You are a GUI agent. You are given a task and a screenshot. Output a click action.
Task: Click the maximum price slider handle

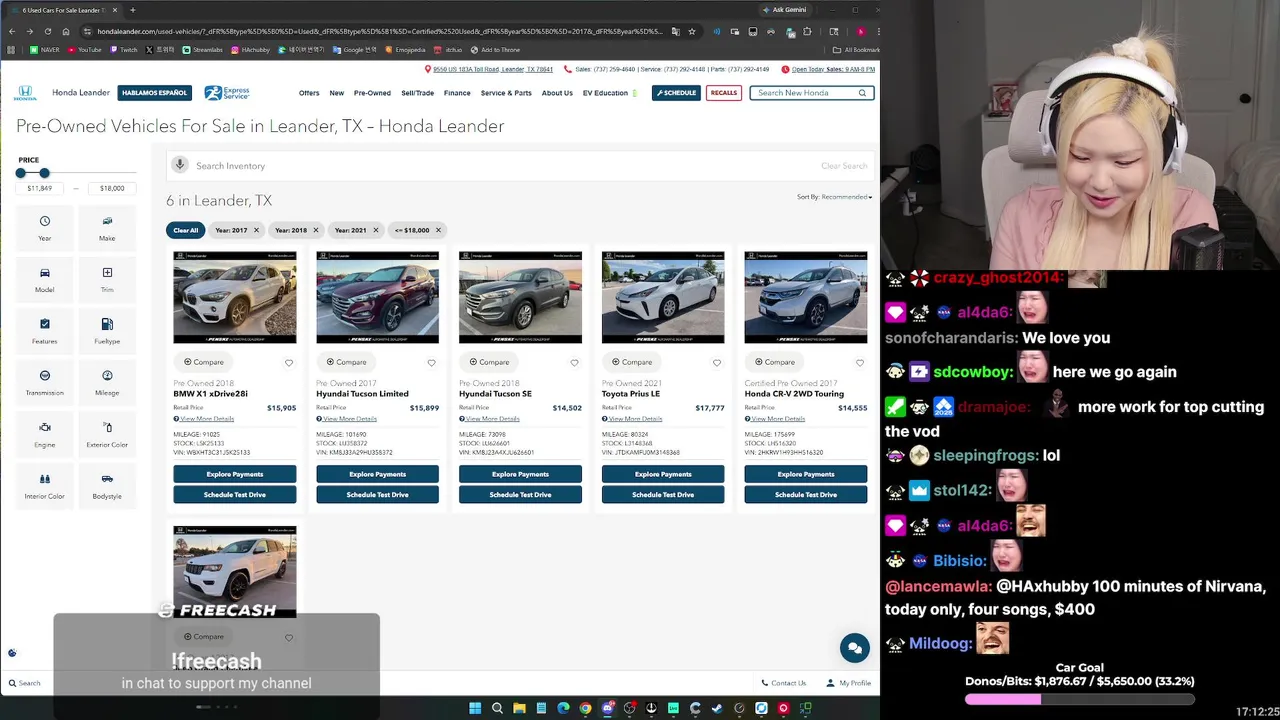click(x=44, y=173)
